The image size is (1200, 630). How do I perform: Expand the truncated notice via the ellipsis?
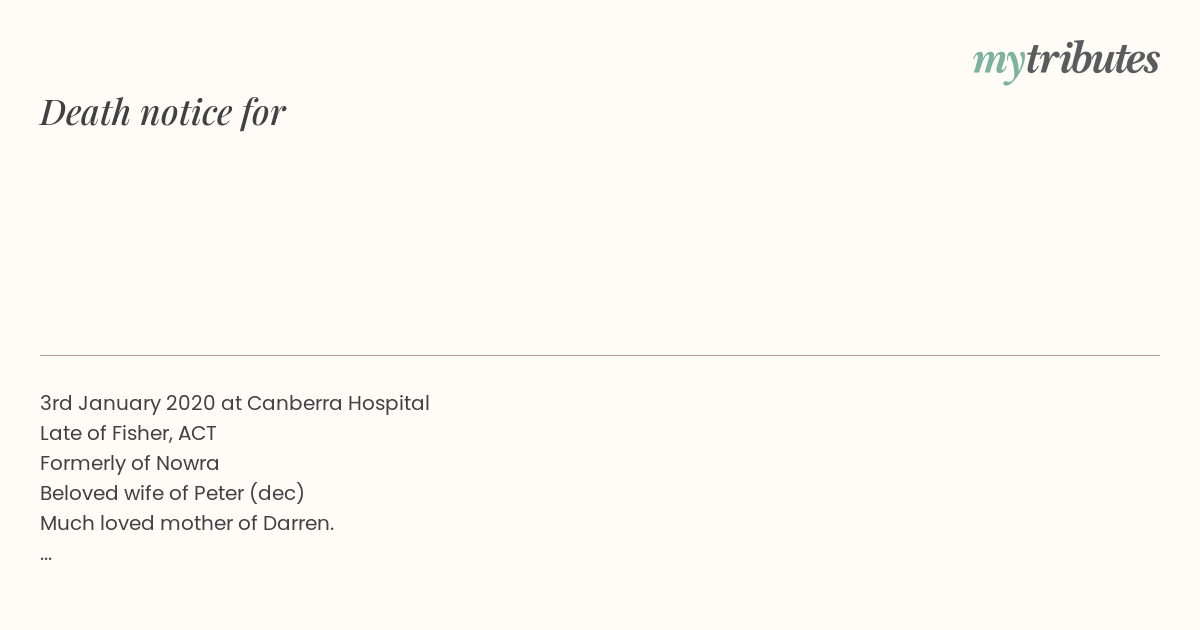pyautogui.click(x=46, y=558)
